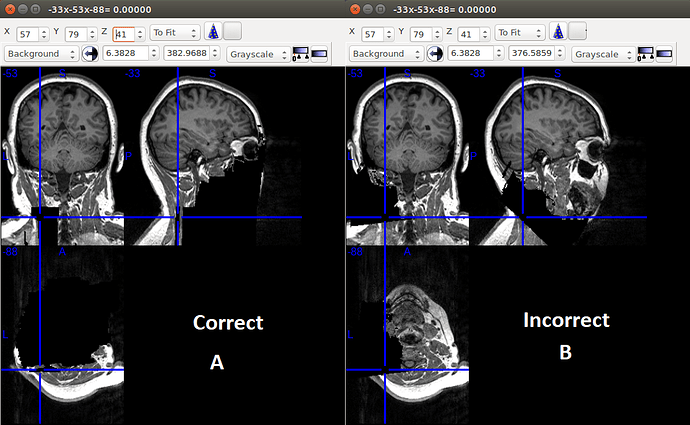The height and width of the screenshot is (425, 690).
Task: Click the Y spinner arrows in right window
Action: 437,34
